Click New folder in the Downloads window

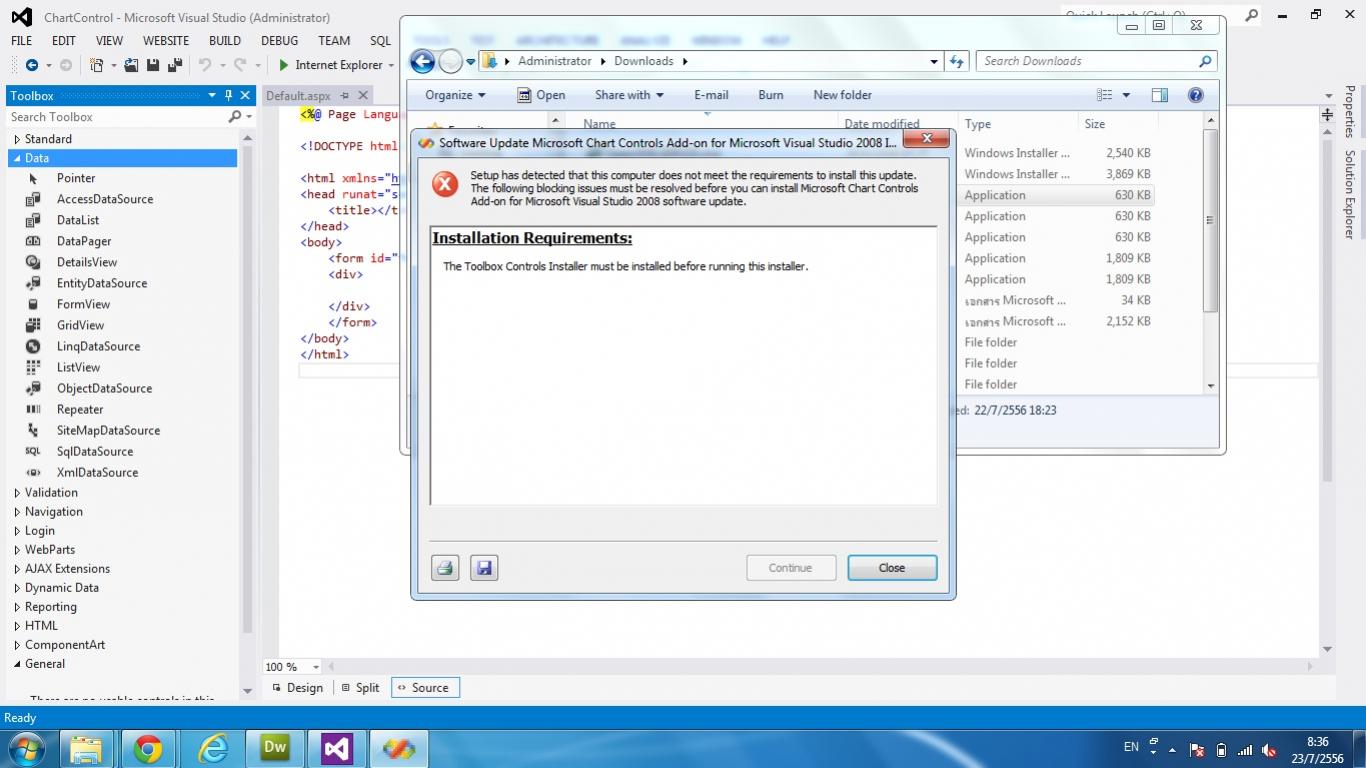click(843, 95)
